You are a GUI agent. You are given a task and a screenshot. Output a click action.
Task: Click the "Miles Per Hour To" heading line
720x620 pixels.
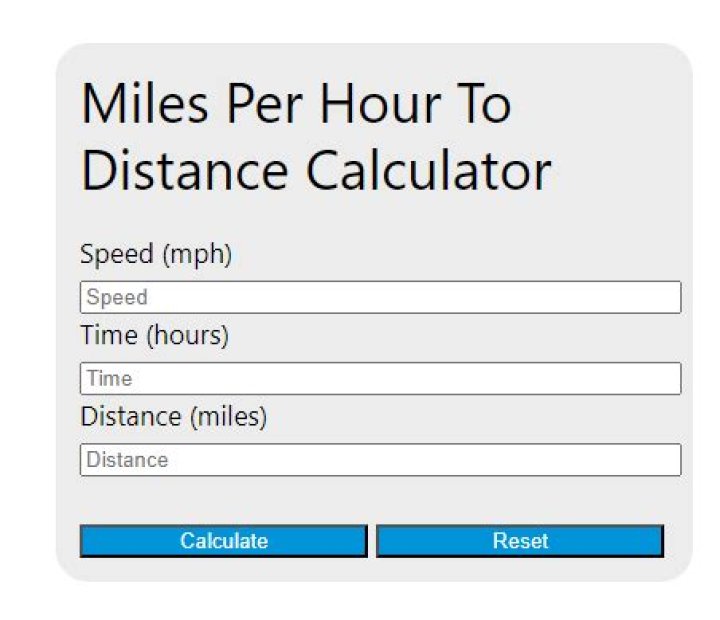tap(296, 105)
